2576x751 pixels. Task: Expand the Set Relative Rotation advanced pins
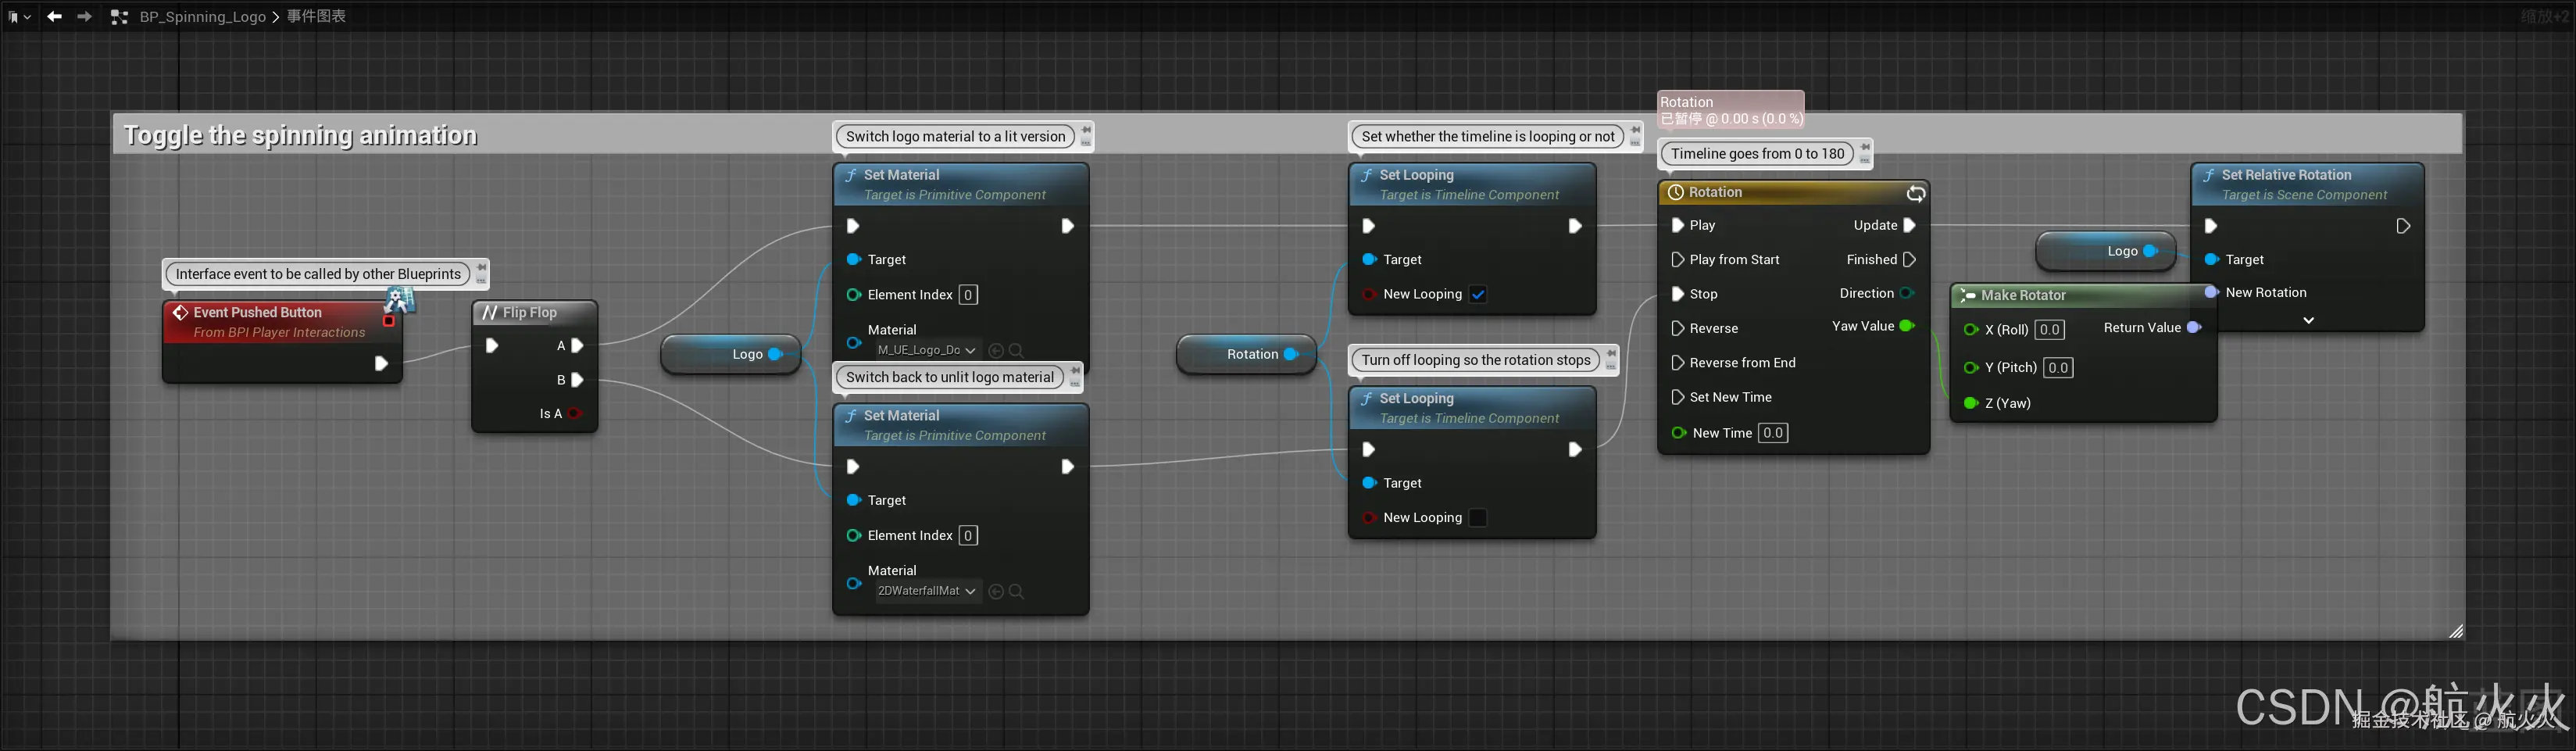pyautogui.click(x=2309, y=321)
